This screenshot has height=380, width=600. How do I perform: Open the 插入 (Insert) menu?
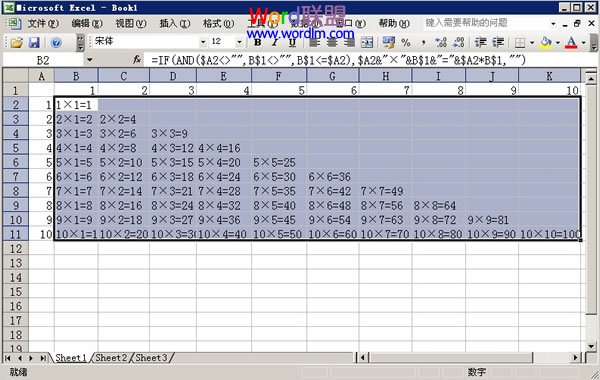click(x=174, y=24)
